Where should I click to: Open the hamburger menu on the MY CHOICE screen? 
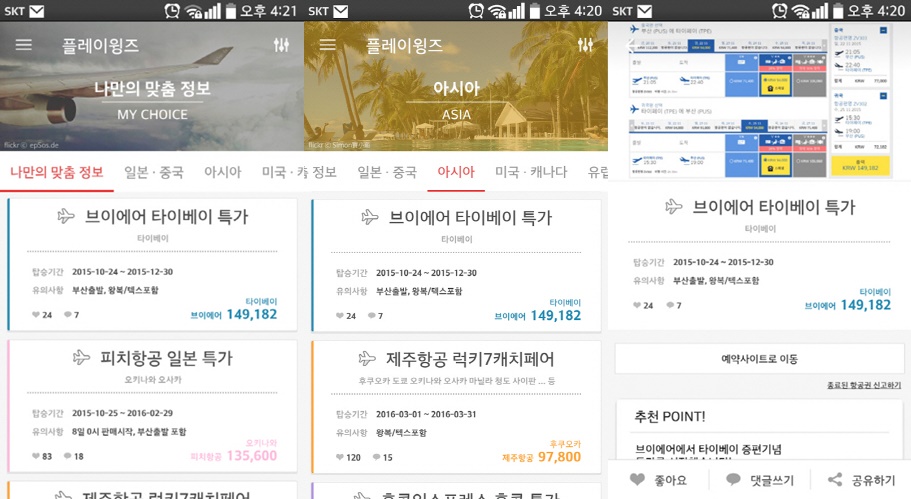click(24, 45)
